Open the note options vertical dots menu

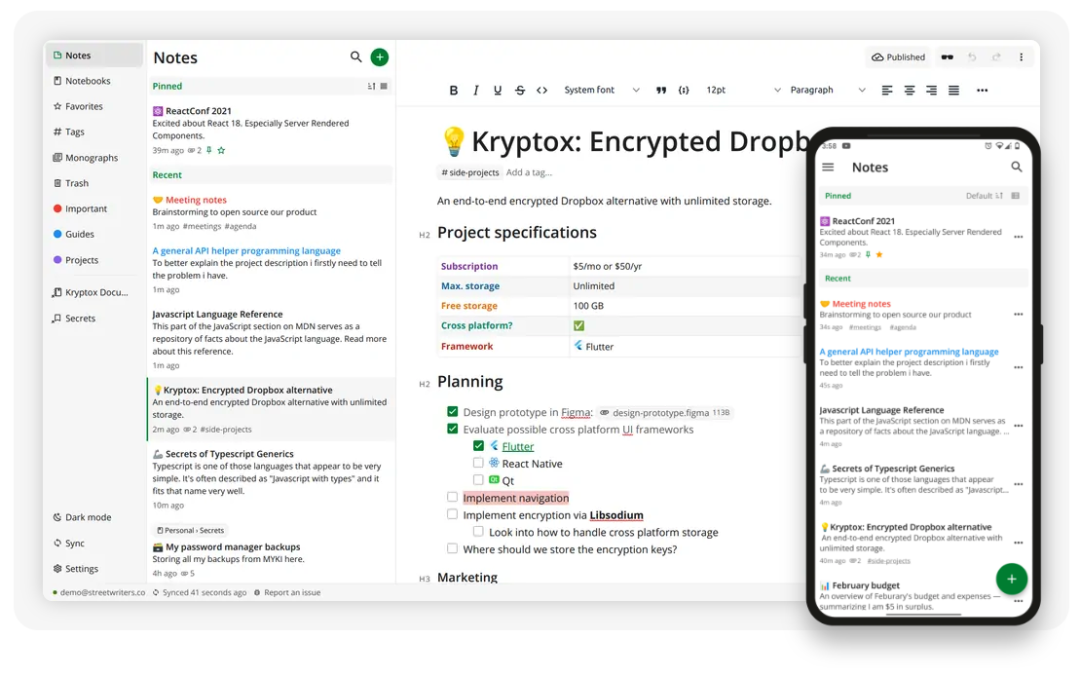click(x=1021, y=57)
